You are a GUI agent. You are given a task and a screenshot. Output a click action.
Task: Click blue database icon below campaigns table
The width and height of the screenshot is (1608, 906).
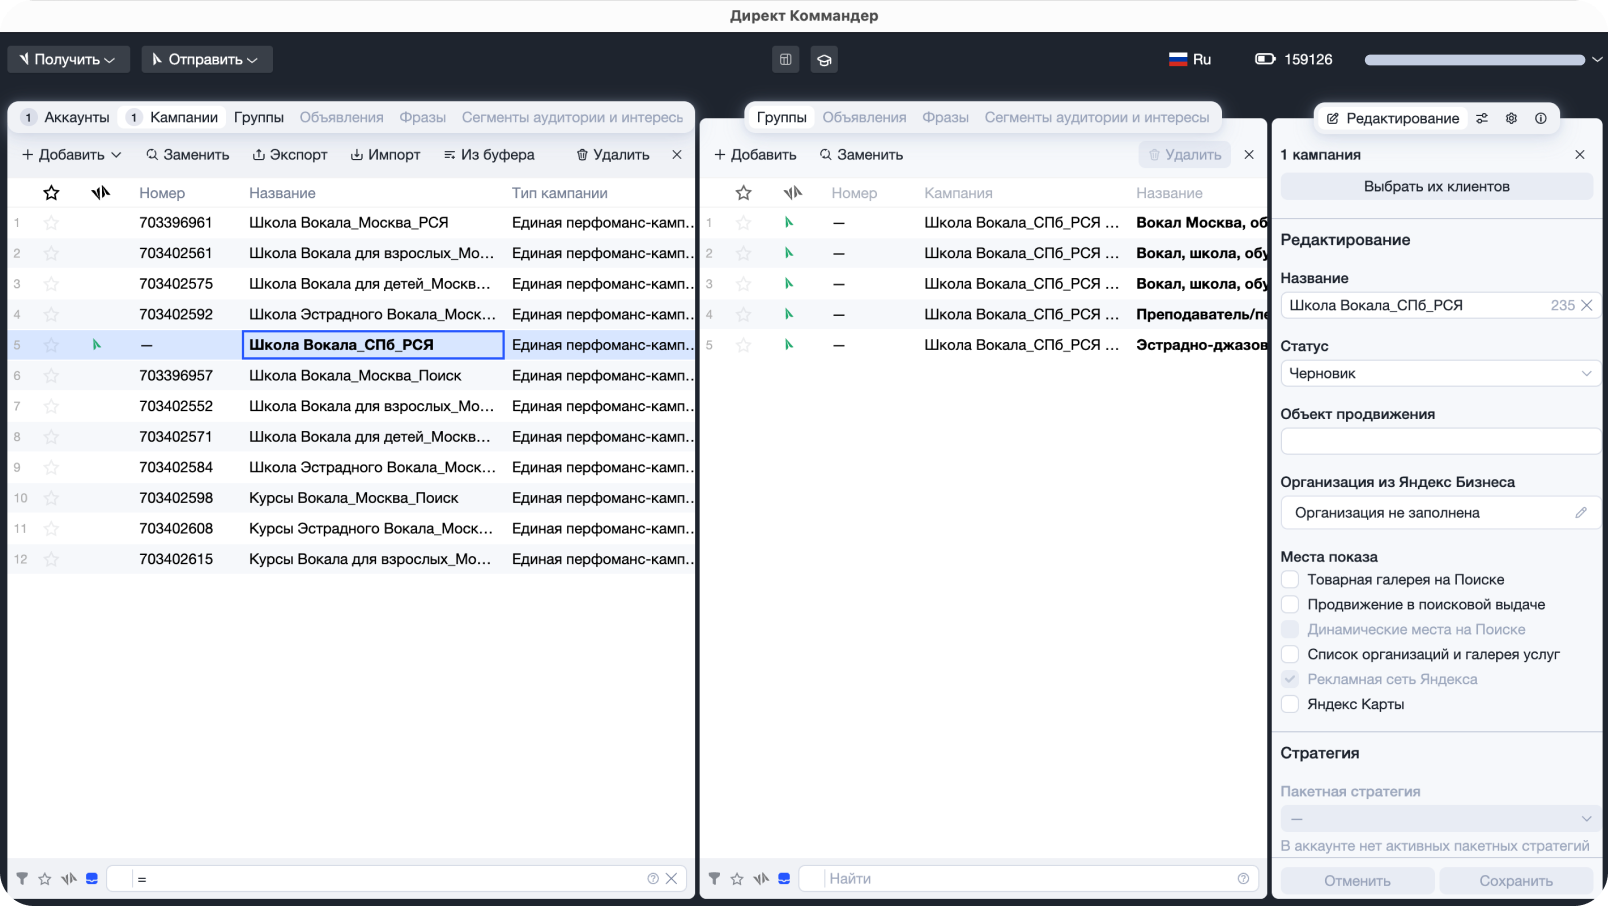pyautogui.click(x=92, y=879)
